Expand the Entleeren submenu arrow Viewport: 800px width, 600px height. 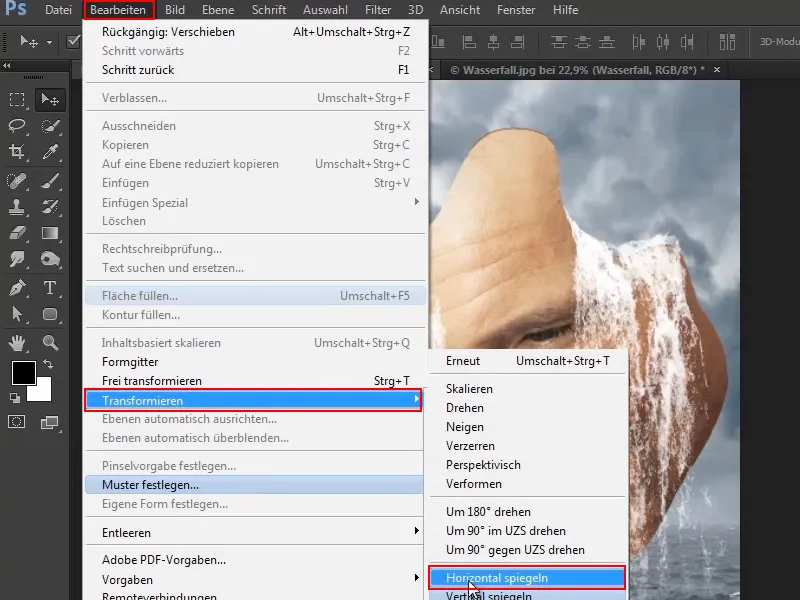tap(417, 531)
